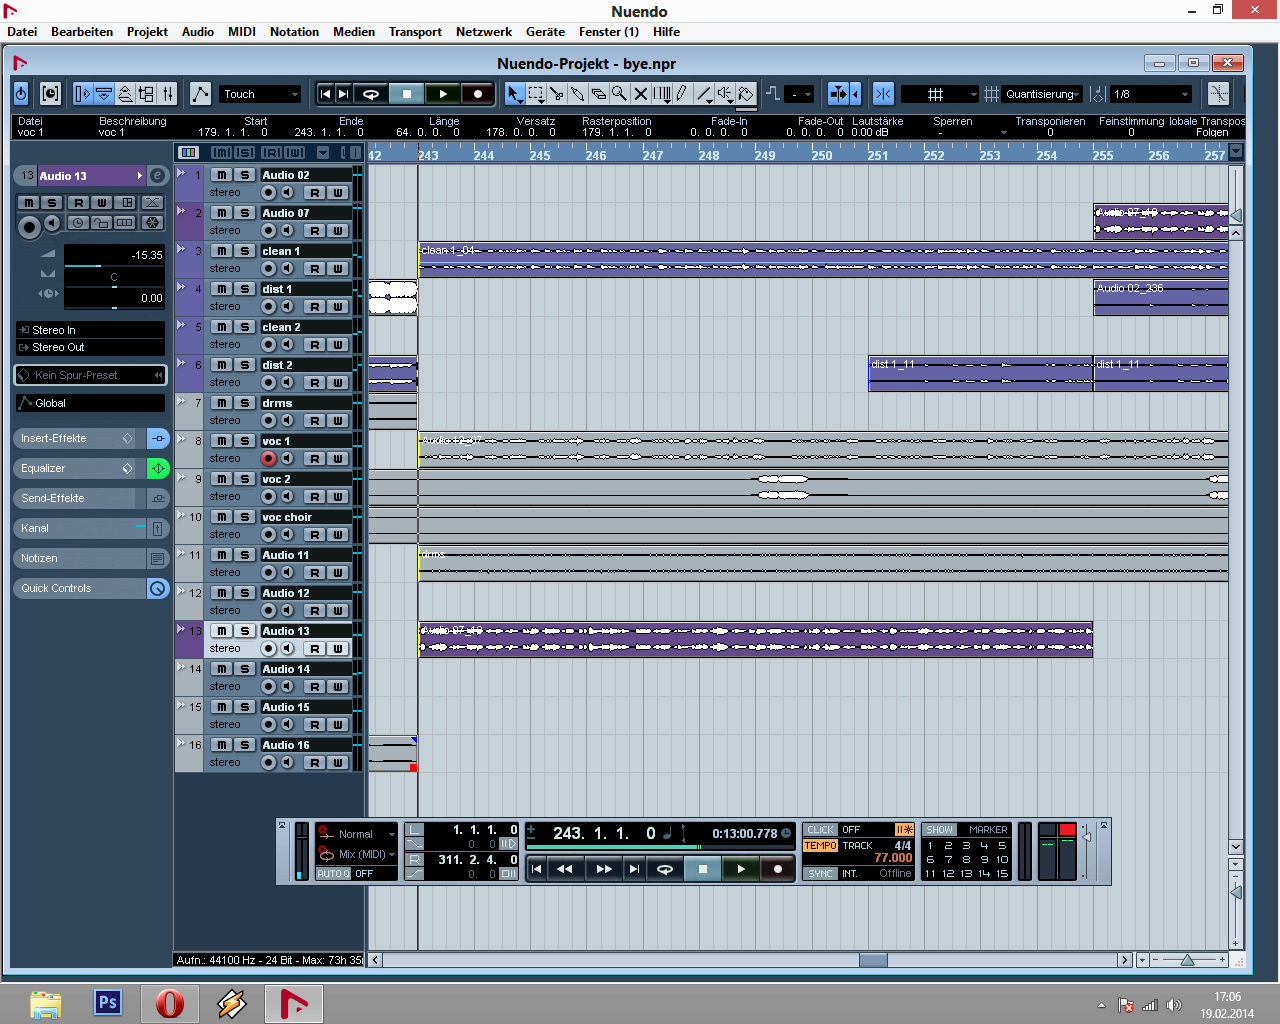This screenshot has height=1024, width=1280.
Task: Select the Play speaker tool
Action: [726, 94]
